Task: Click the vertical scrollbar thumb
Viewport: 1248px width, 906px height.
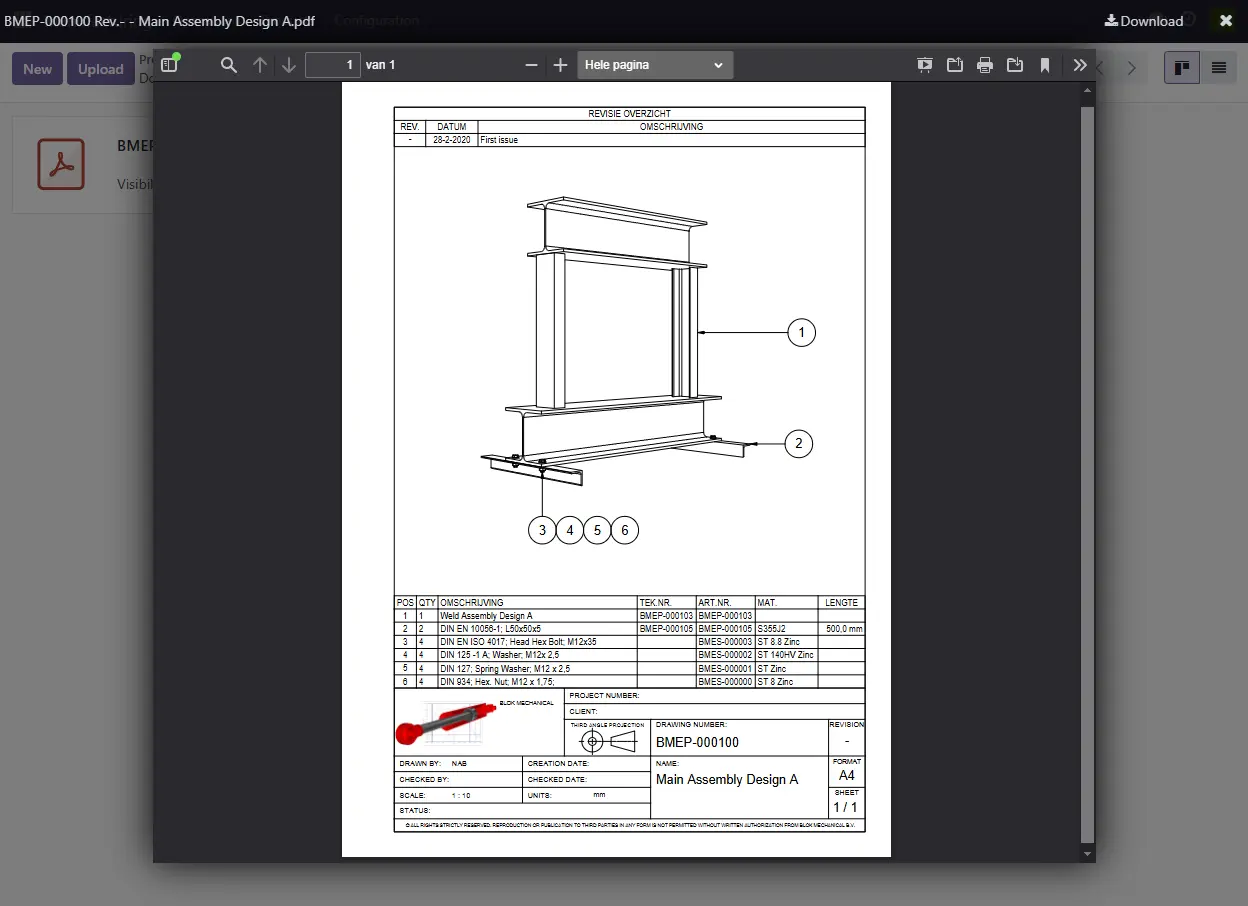Action: [x=1088, y=474]
